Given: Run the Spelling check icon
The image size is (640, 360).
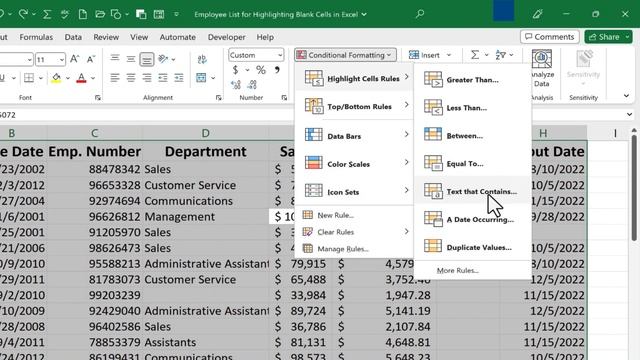Looking at the screenshot, I should click(x=64, y=14).
